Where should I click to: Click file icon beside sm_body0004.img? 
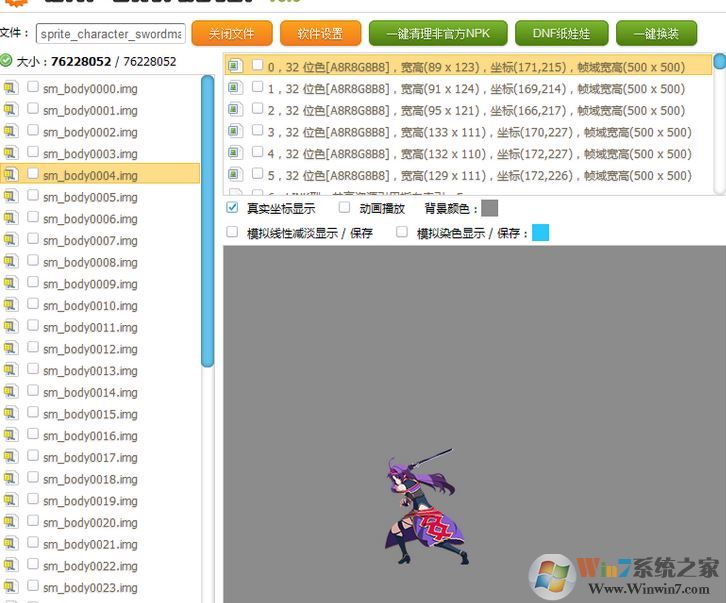[11, 175]
